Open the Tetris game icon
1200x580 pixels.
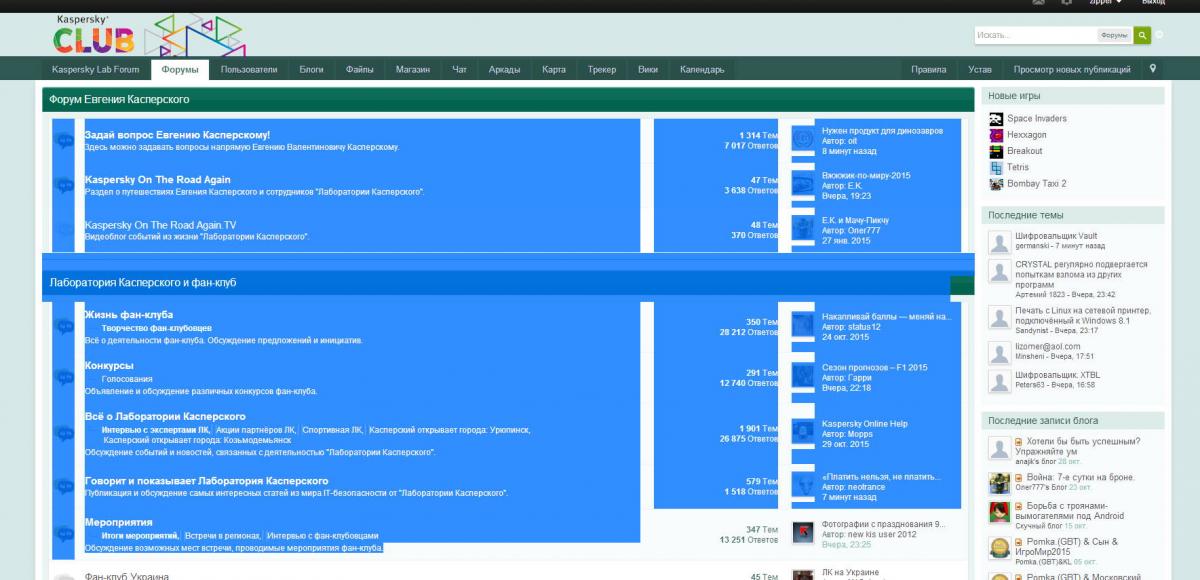pos(996,167)
